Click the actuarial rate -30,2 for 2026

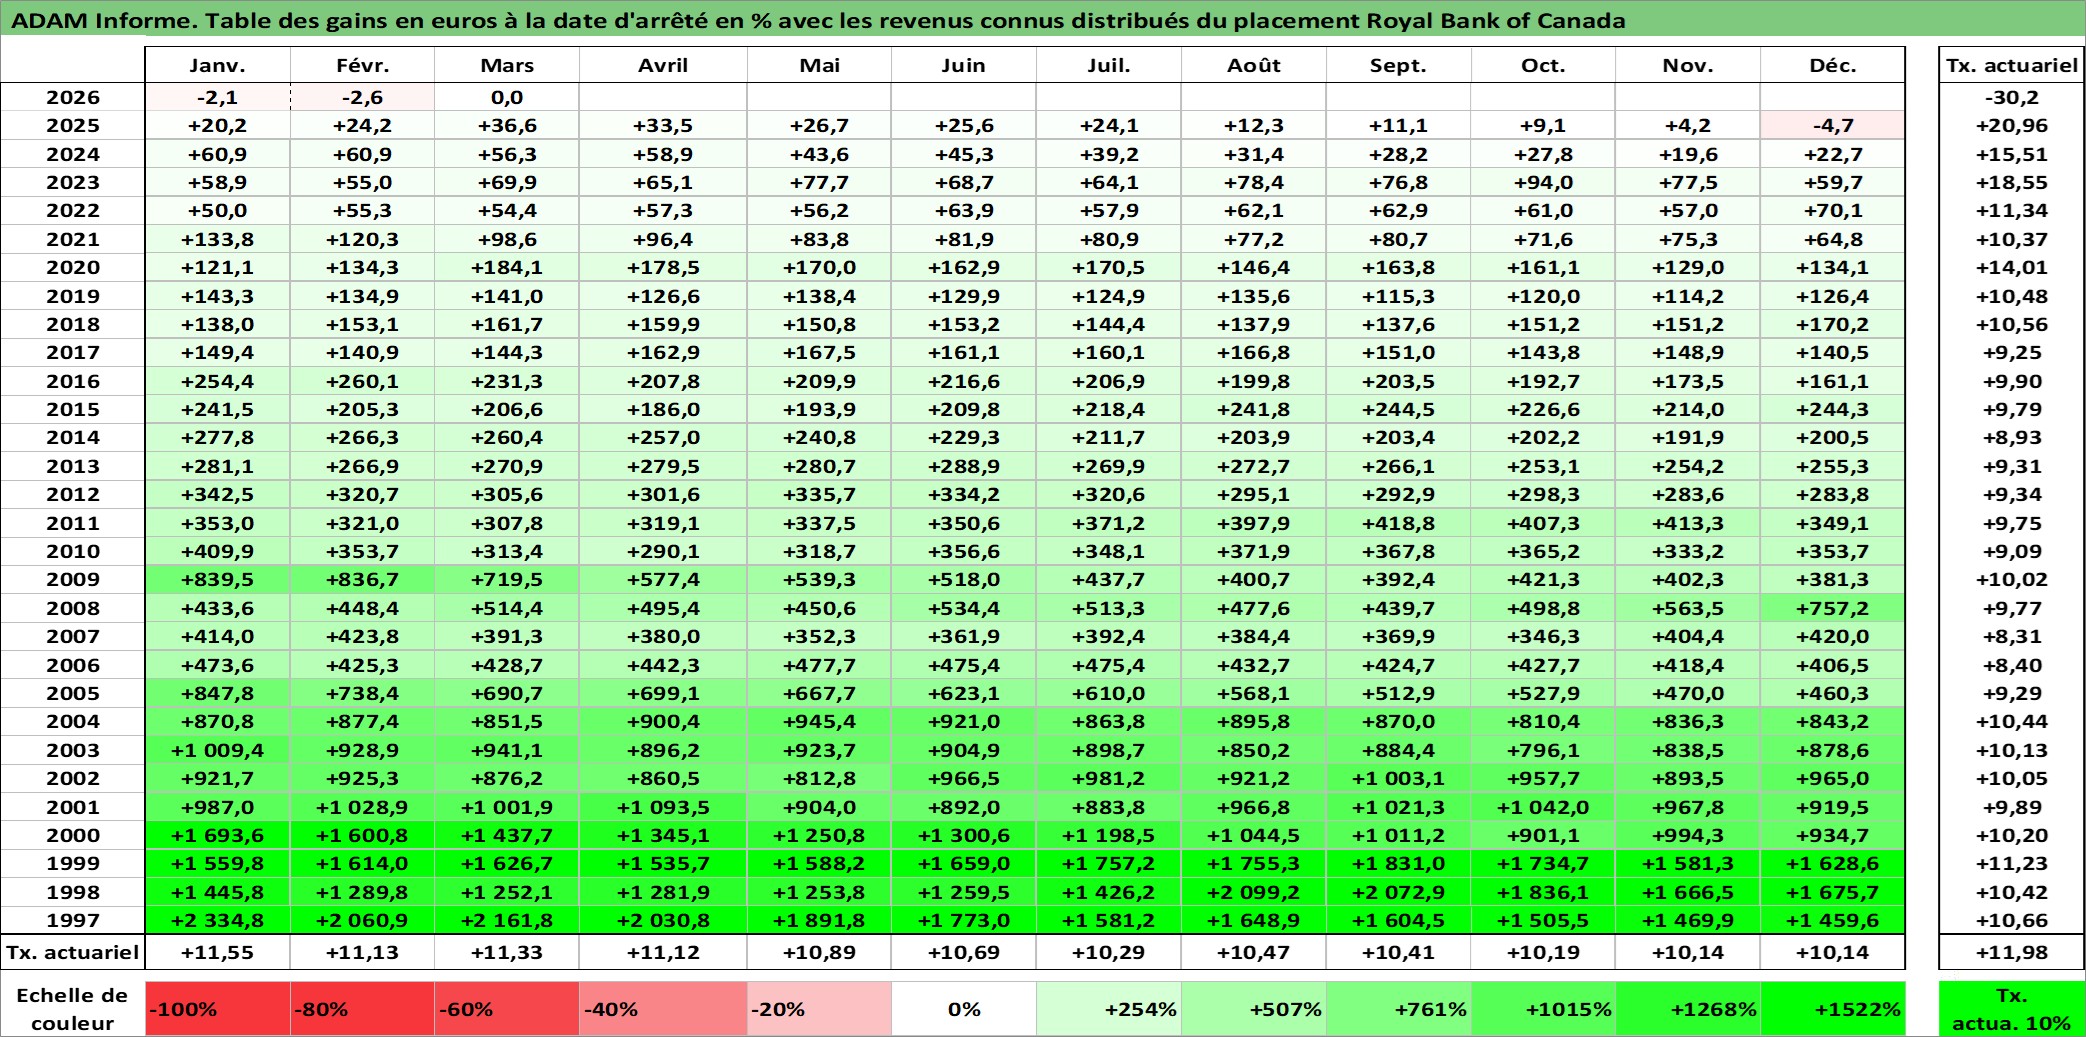pos(2012,97)
